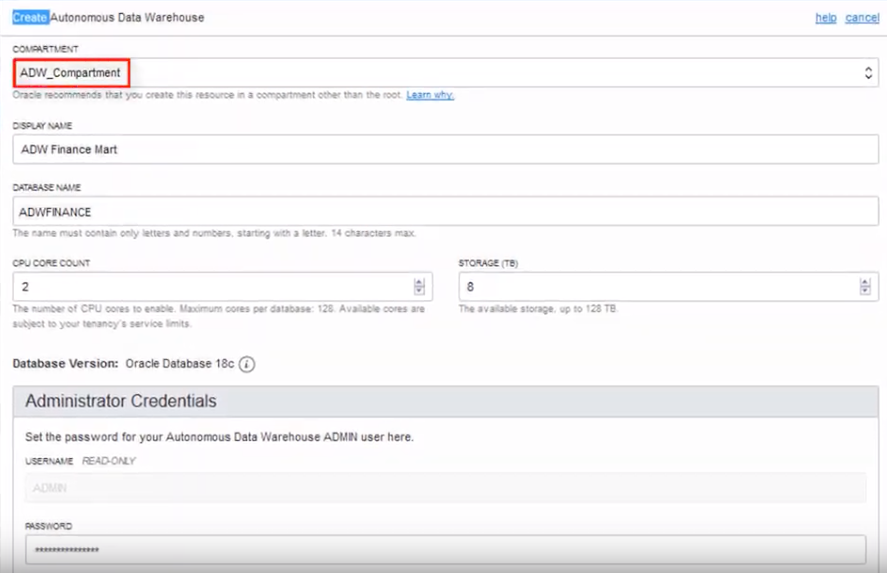
Task: Click the read-only ADMIN username field
Action: tap(445, 488)
